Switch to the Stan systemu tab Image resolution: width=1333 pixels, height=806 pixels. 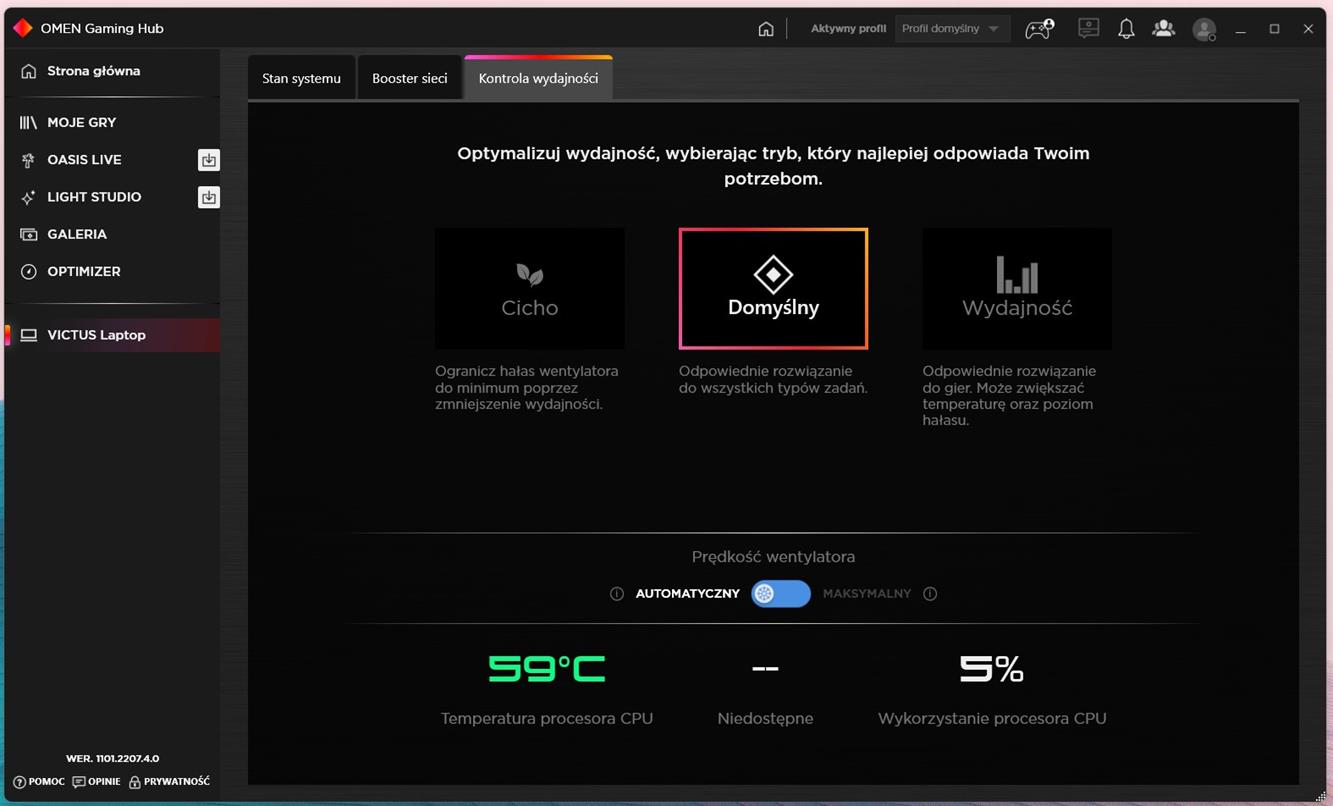[x=301, y=78]
